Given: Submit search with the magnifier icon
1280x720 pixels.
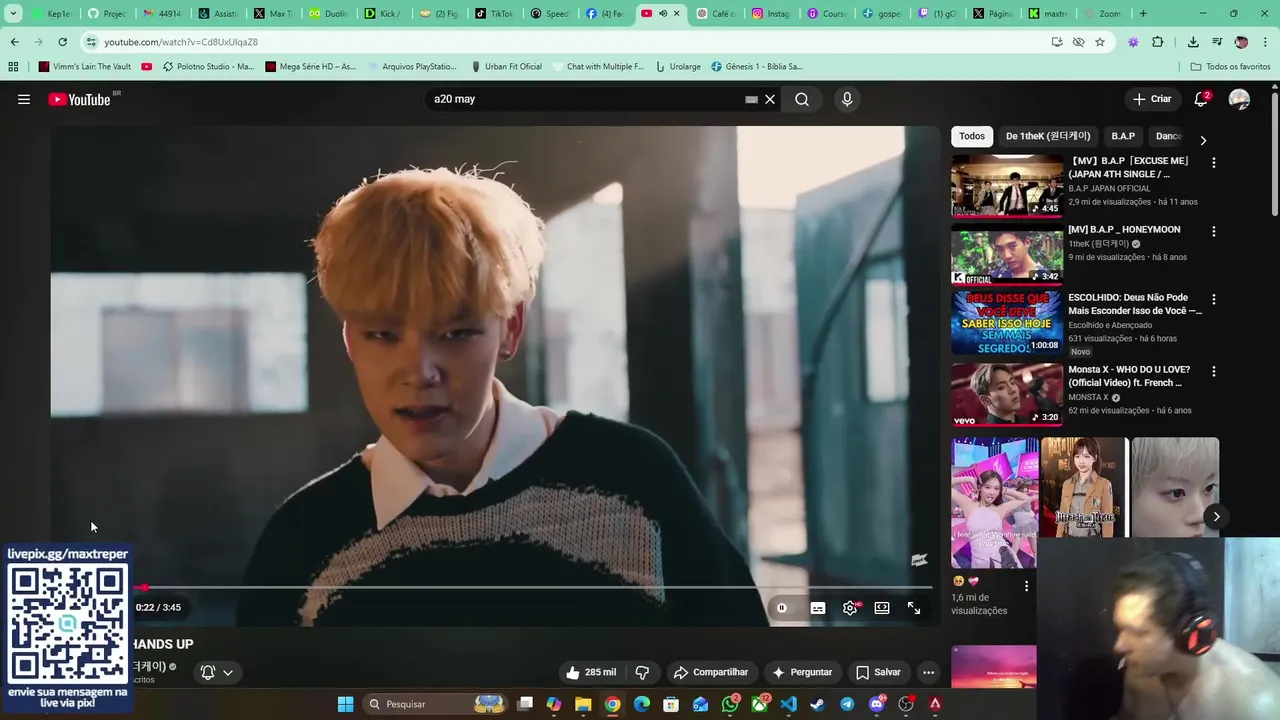Looking at the screenshot, I should 802,99.
